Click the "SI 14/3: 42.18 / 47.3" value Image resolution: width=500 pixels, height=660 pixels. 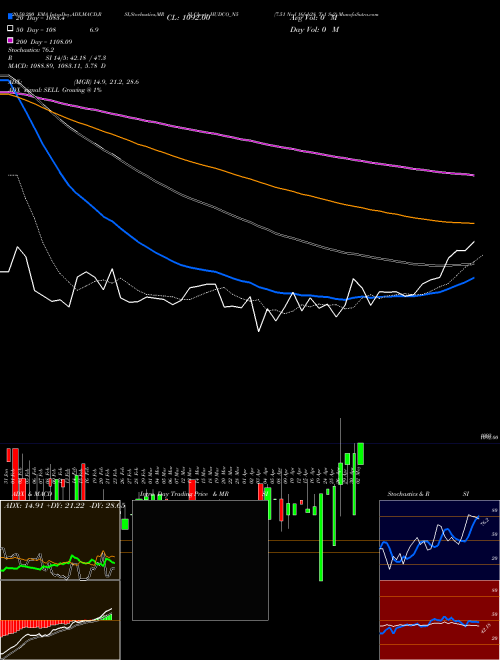76,58
